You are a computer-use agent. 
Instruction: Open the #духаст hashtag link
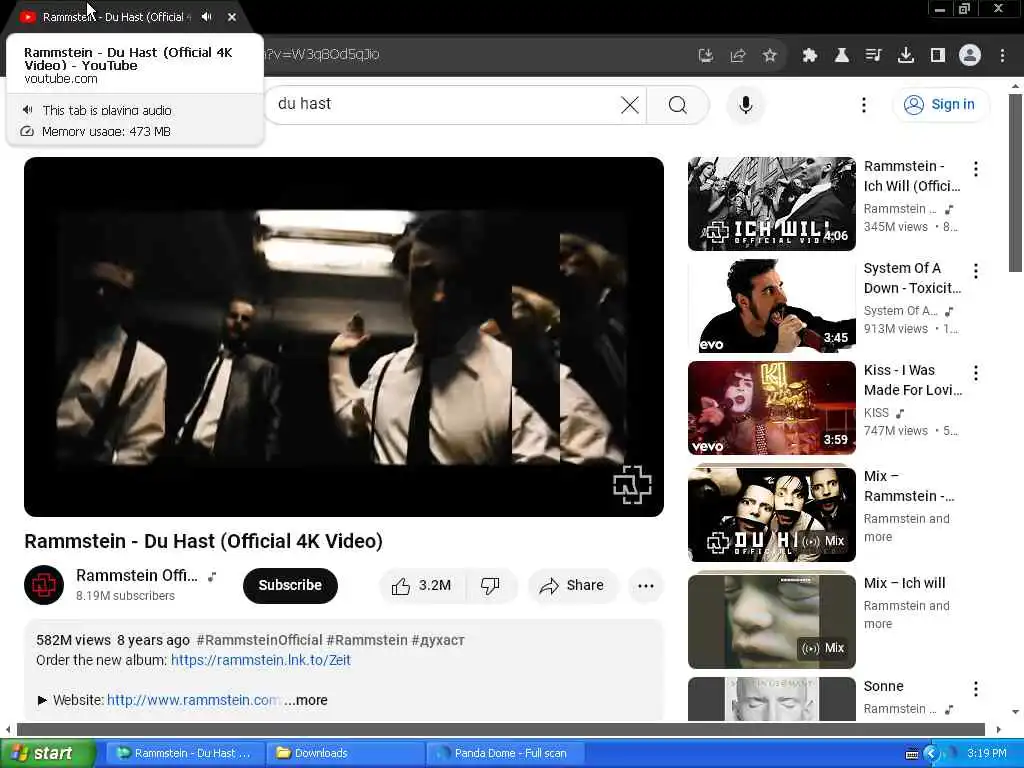[x=438, y=640]
